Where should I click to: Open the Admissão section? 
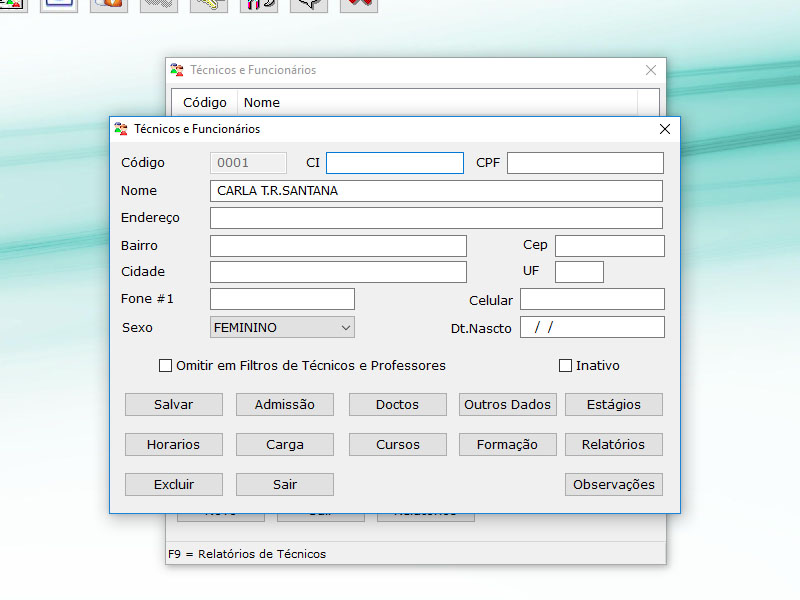point(285,405)
